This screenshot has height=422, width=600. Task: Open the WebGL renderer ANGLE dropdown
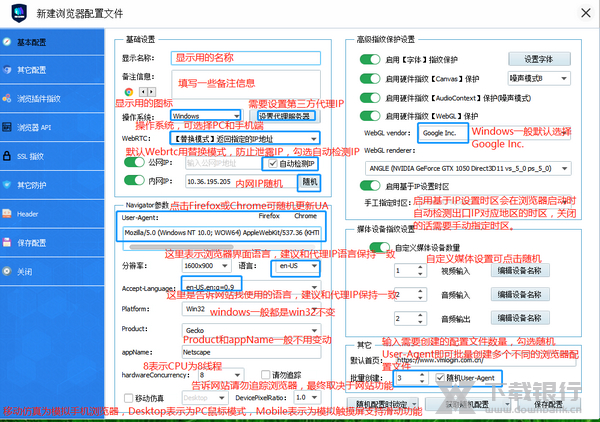click(468, 168)
